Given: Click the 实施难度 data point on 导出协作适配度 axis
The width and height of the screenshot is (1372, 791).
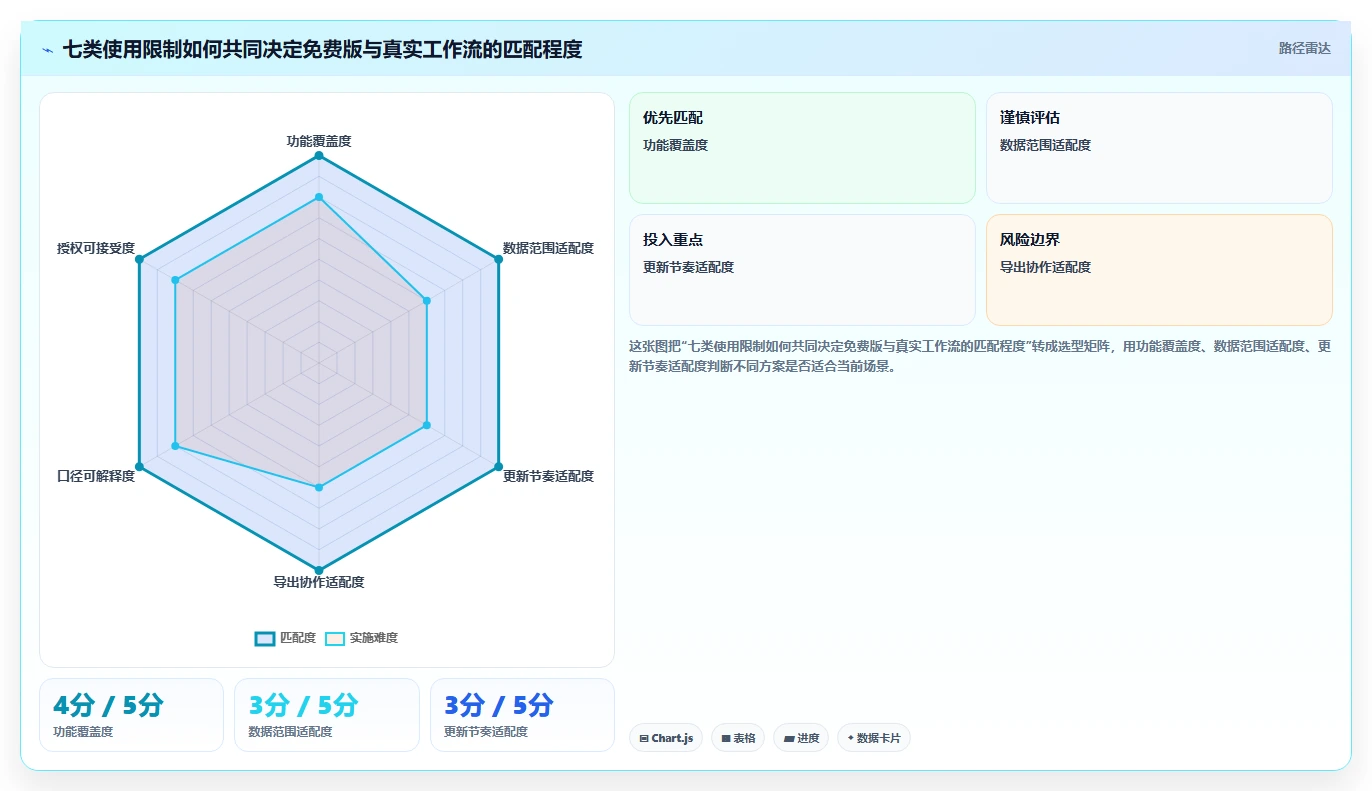Looking at the screenshot, I should pos(319,488).
